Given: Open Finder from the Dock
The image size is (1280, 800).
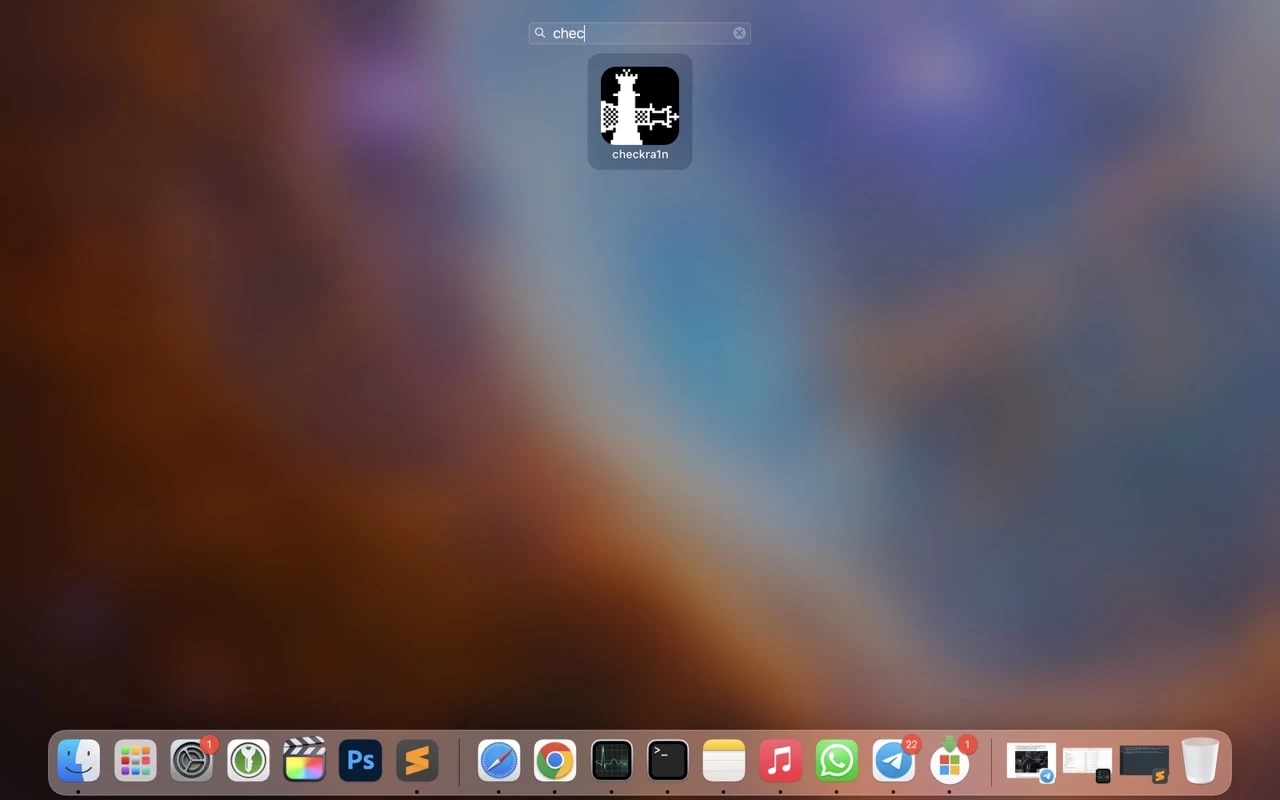Looking at the screenshot, I should coord(78,761).
